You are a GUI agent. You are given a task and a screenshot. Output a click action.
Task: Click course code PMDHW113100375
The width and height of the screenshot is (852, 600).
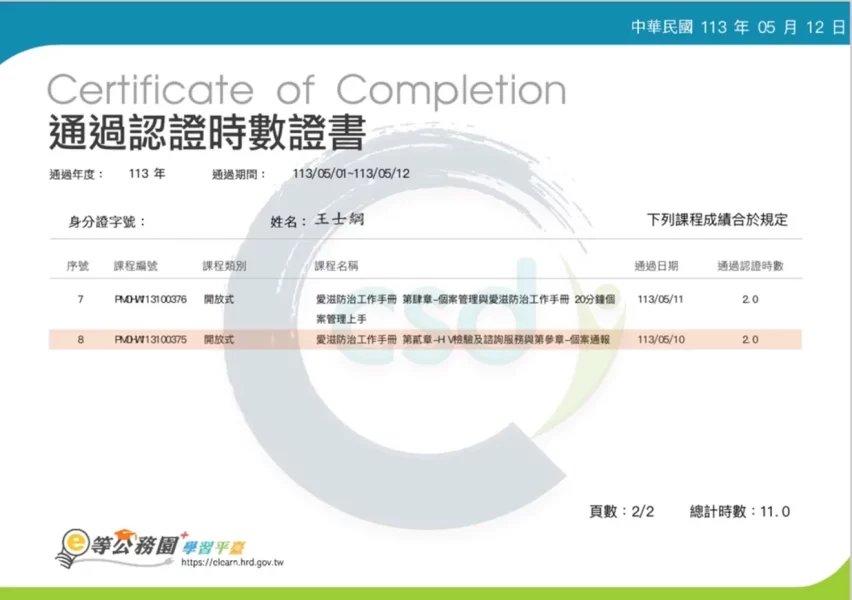coord(150,340)
